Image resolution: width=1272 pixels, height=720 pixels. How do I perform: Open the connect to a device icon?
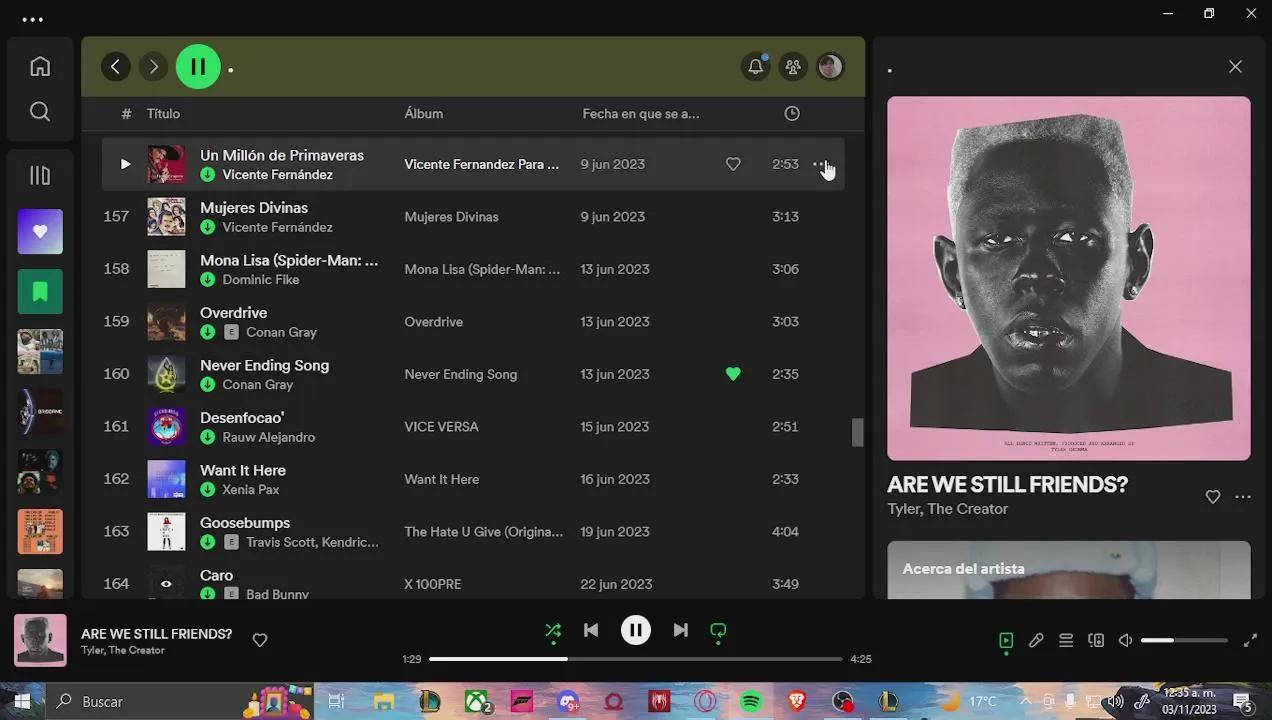pos(1096,640)
